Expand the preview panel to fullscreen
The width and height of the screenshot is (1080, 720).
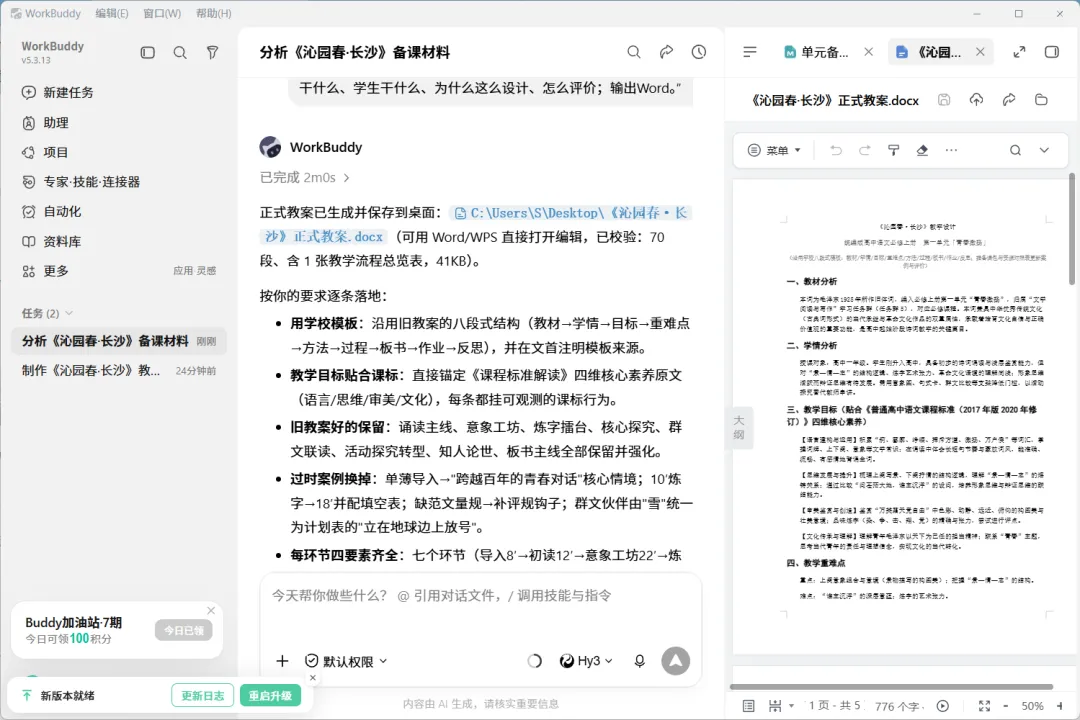(1019, 52)
